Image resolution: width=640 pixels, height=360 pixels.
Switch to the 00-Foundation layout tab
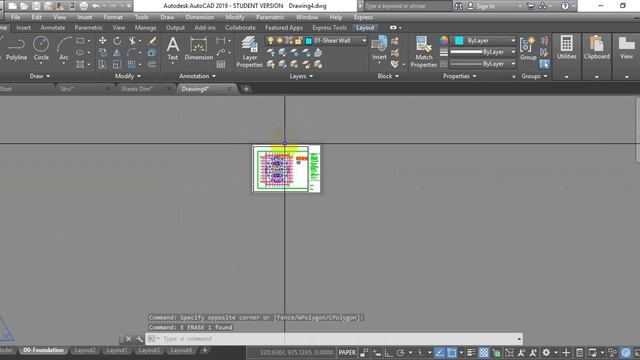[x=43, y=350]
